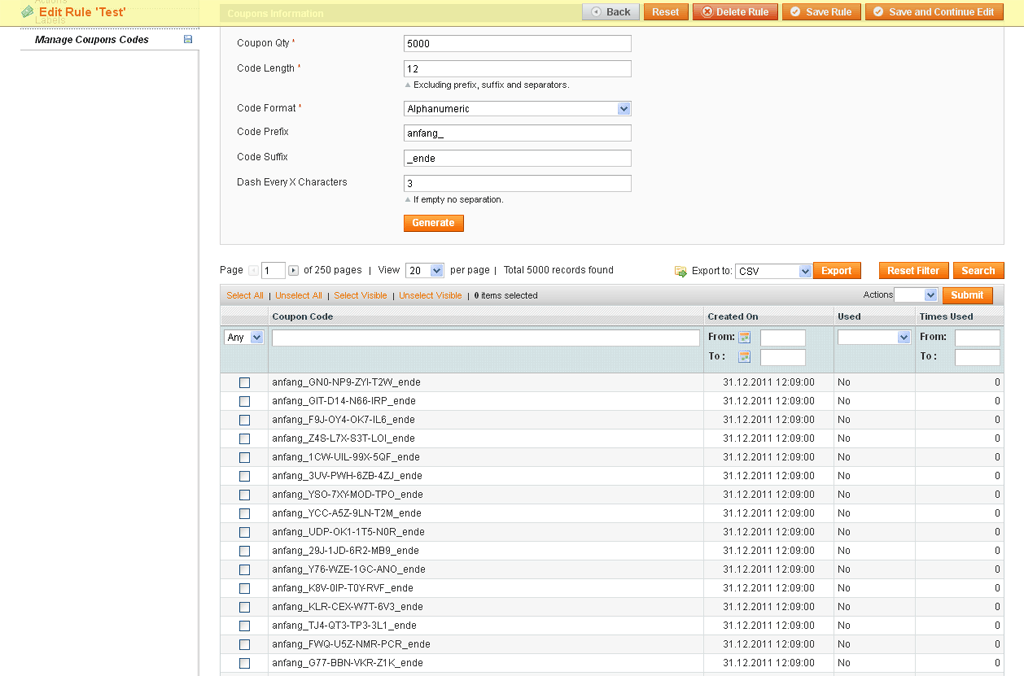
Task: Open the Any selection filter dropdown
Action: coord(244,338)
